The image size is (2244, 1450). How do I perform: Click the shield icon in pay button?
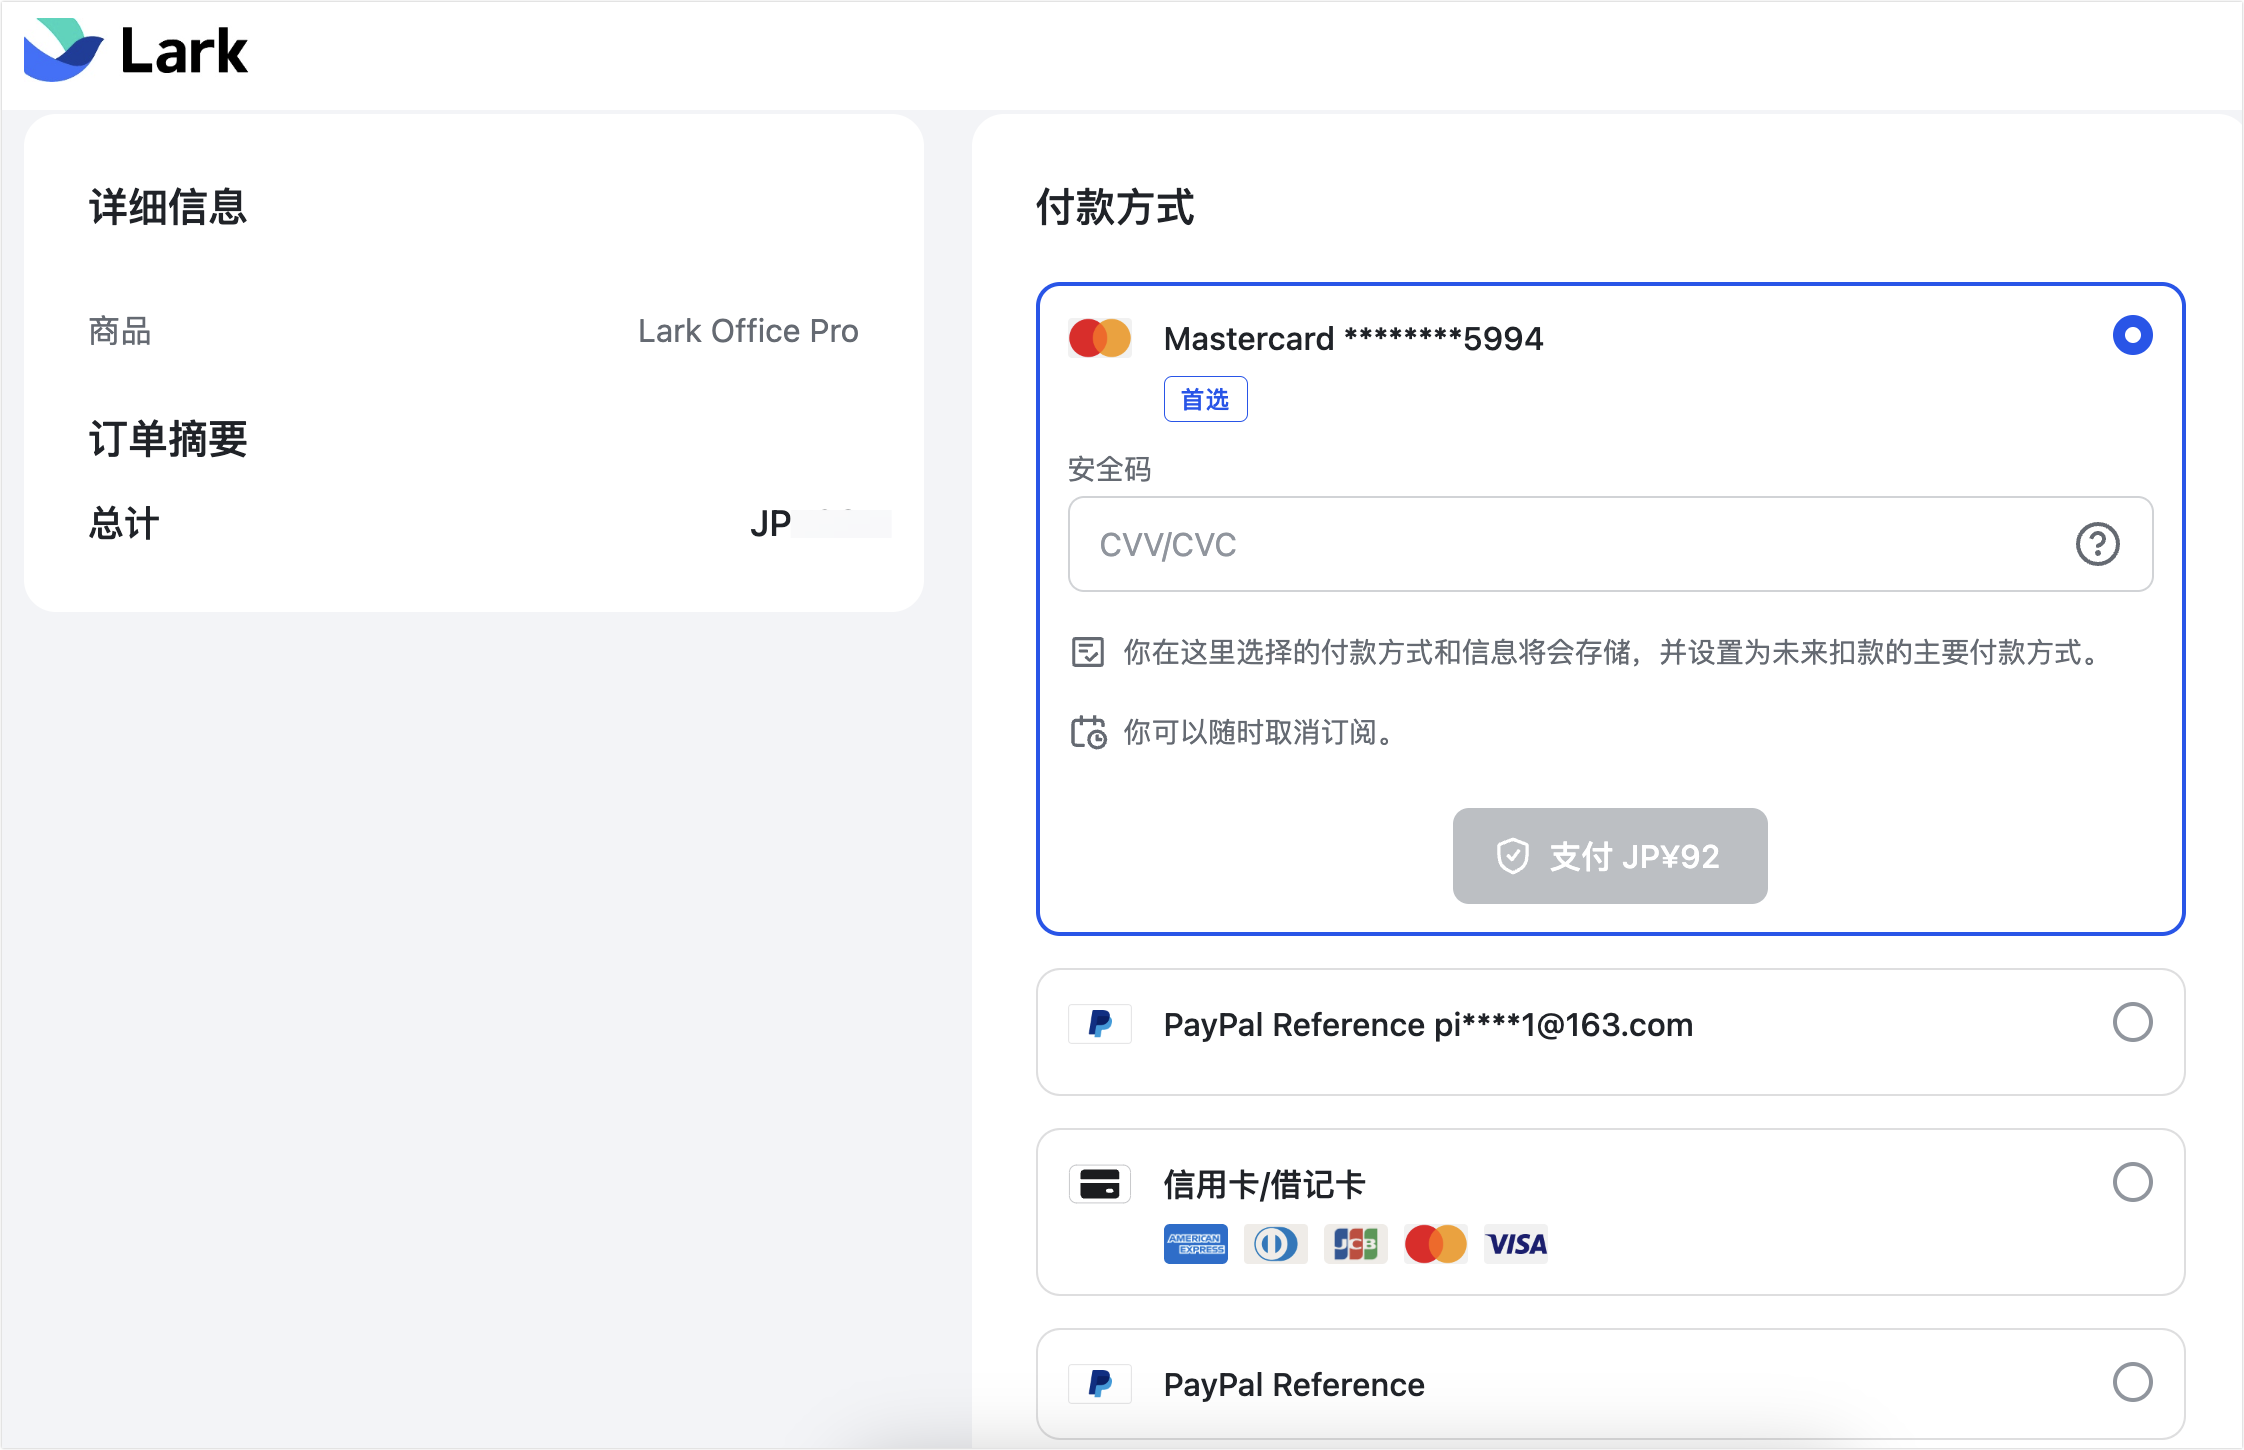coord(1513,856)
